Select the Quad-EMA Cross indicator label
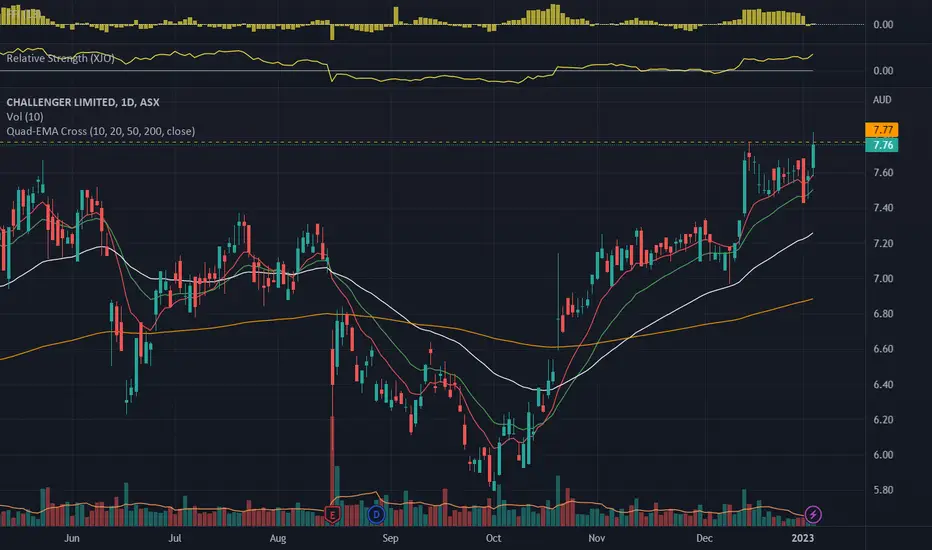932x550 pixels. pyautogui.click(x=100, y=131)
